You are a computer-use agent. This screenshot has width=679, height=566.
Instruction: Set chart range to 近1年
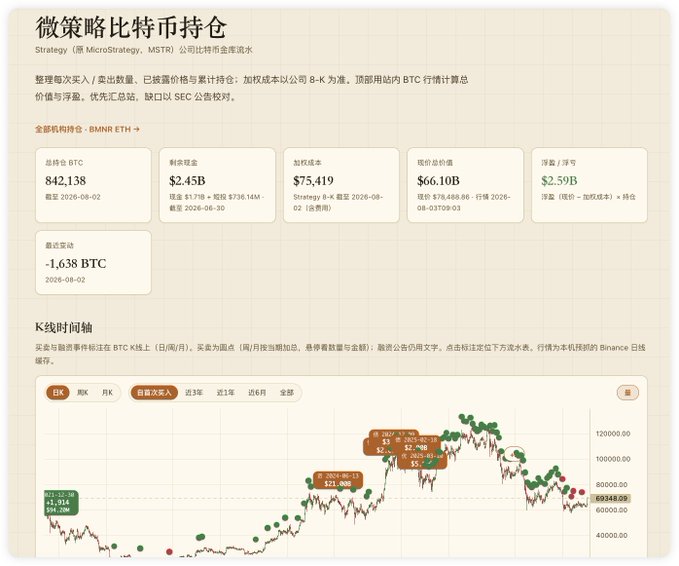[225, 393]
